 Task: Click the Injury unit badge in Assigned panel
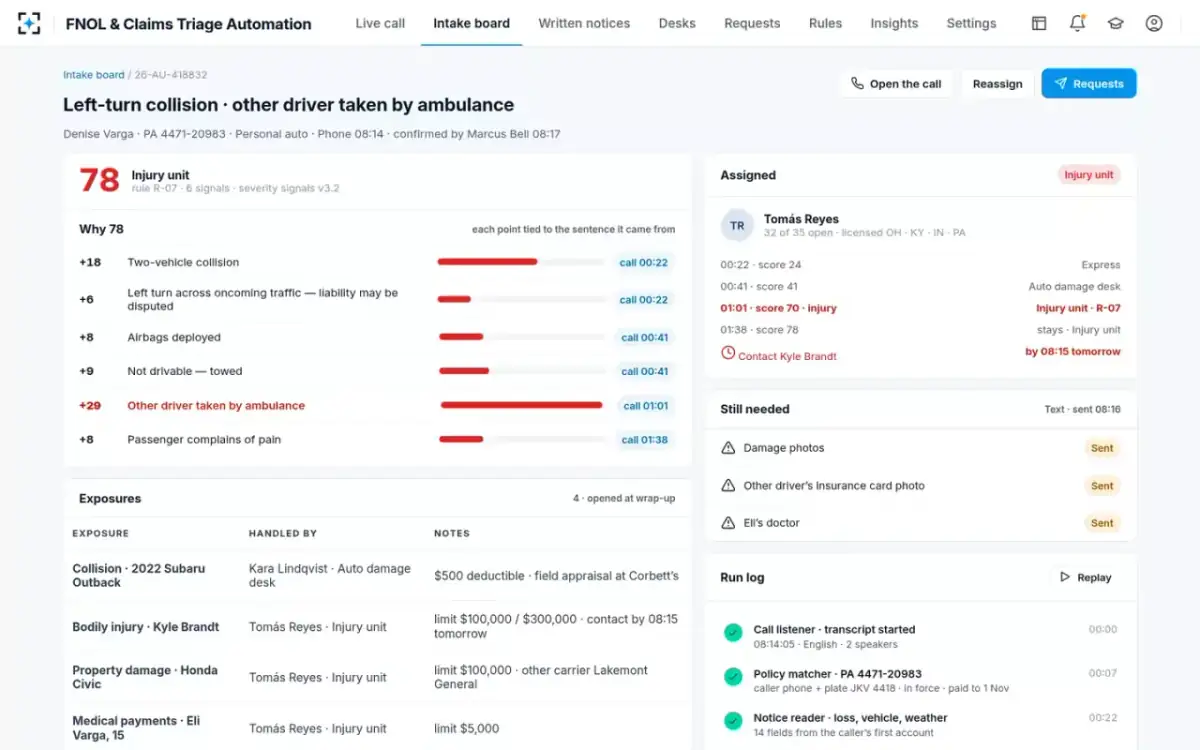coord(1089,175)
